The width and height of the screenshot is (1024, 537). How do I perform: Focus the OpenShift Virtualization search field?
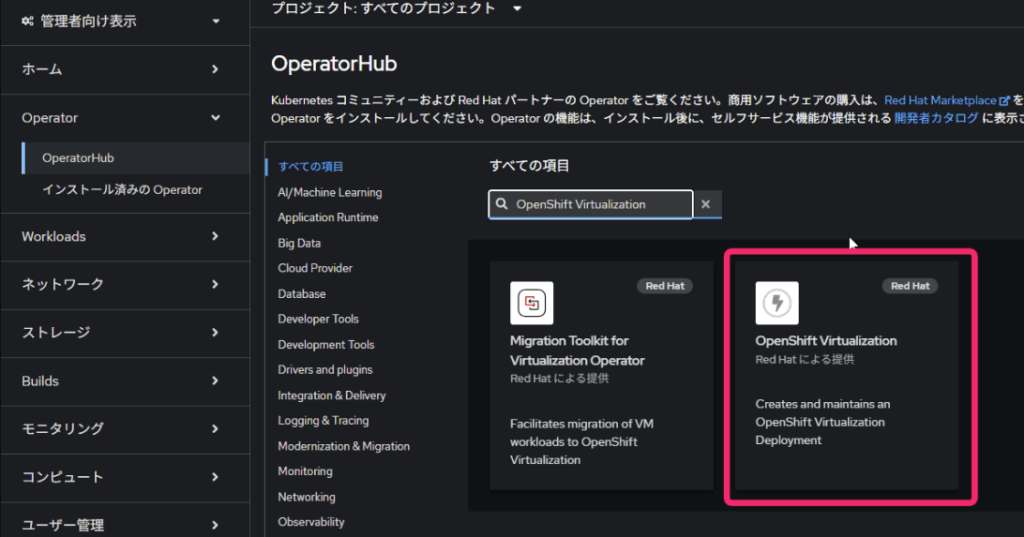[x=590, y=204]
